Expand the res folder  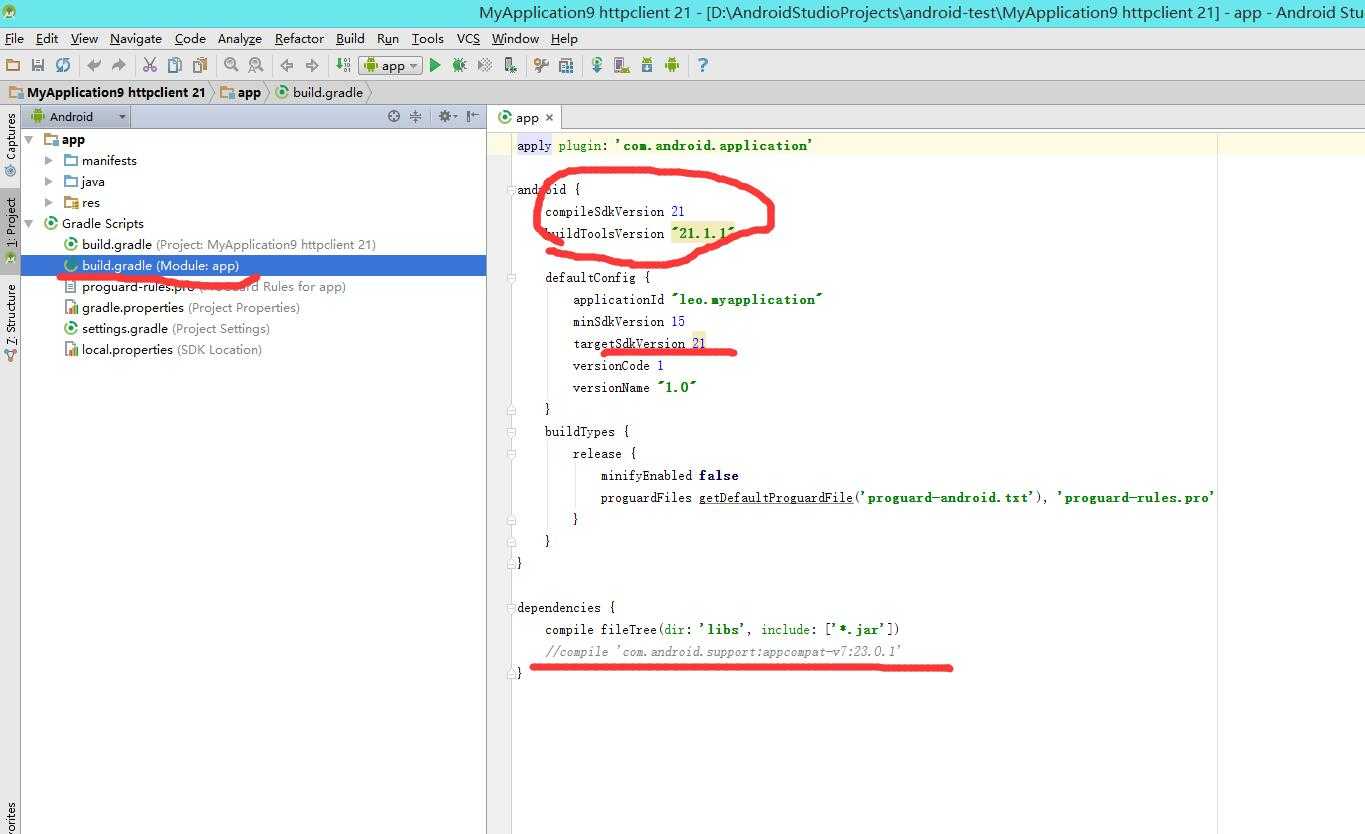pos(49,202)
